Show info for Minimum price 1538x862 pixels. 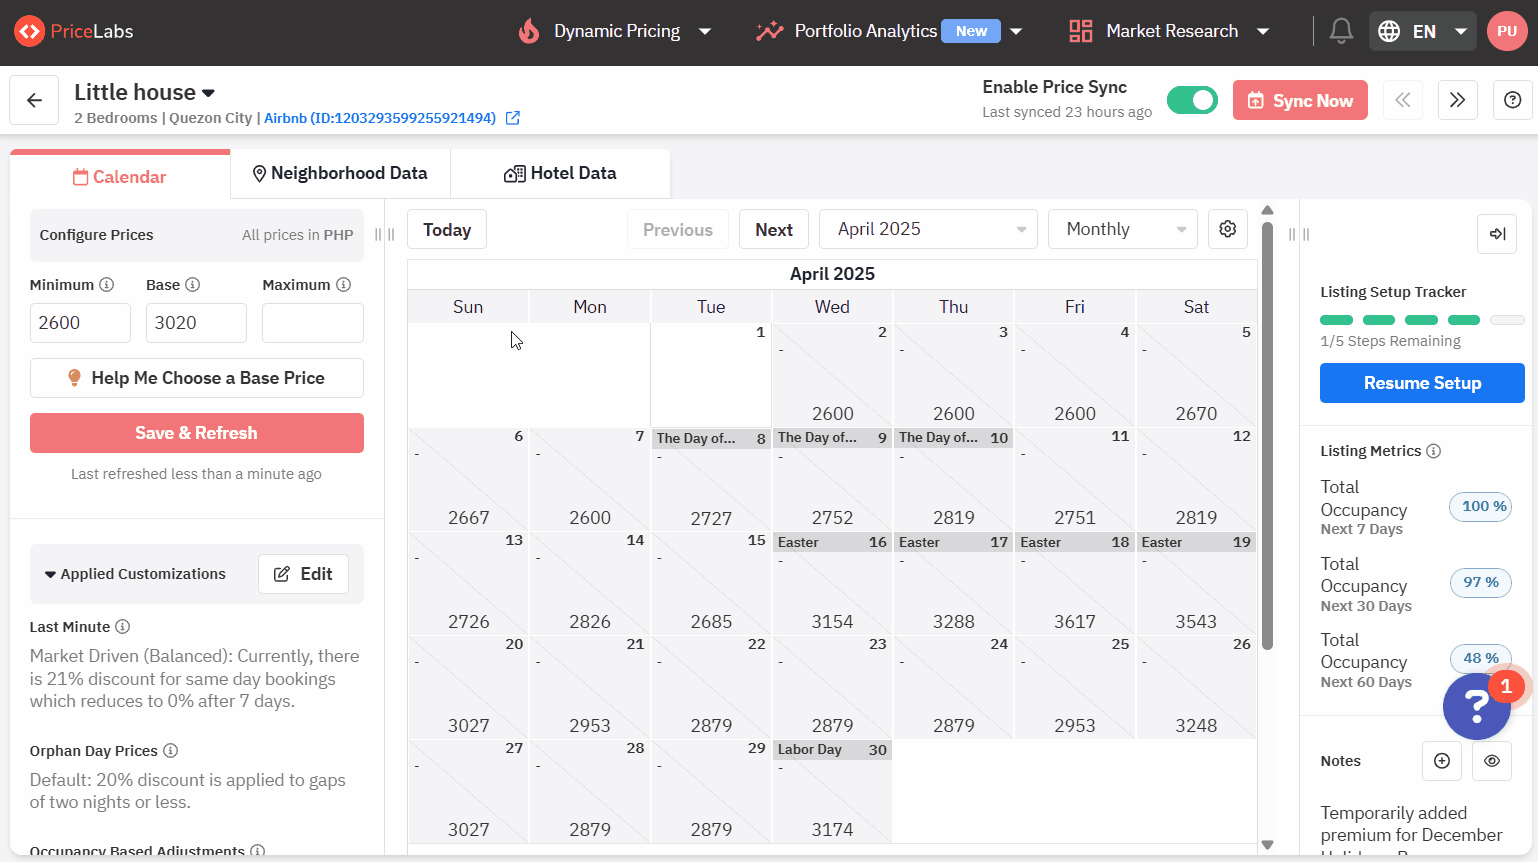[x=107, y=285]
